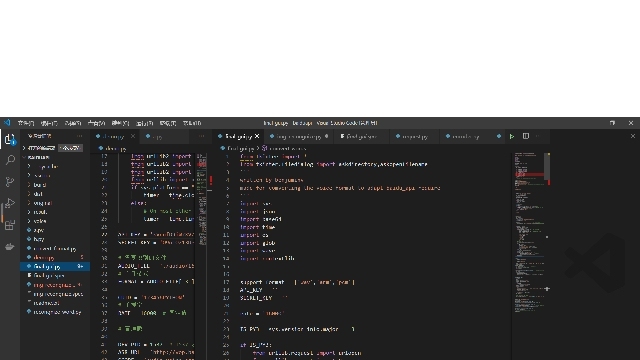Screen dimensions: 640x360
Task: Restore down the VS Code window
Action: click(612, 122)
